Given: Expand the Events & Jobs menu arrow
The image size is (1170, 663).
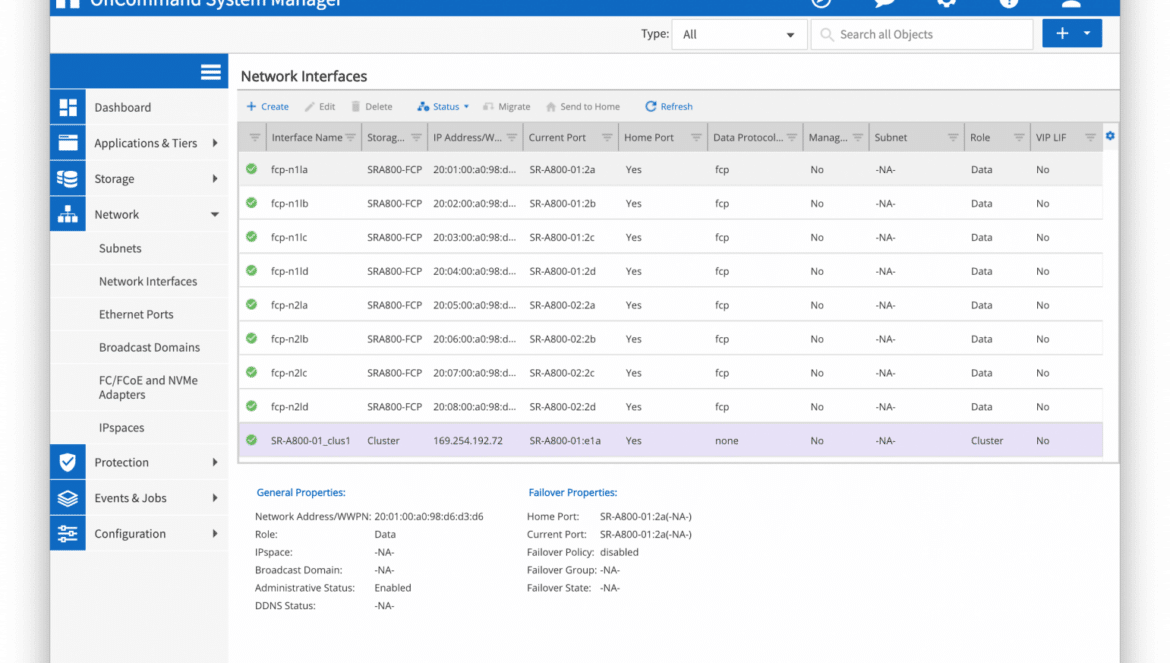Looking at the screenshot, I should (215, 498).
